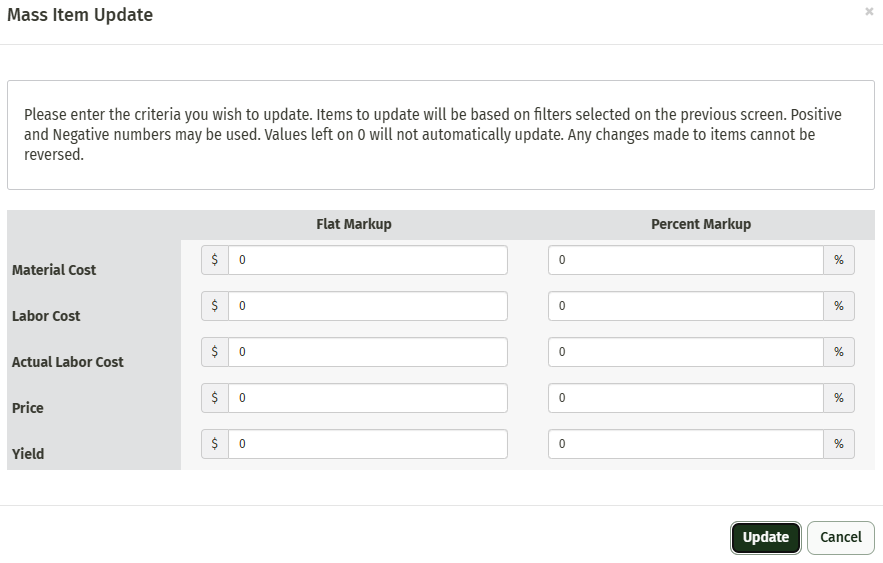883x563 pixels.
Task: Click the dollar sign beside Price
Action: (x=215, y=398)
